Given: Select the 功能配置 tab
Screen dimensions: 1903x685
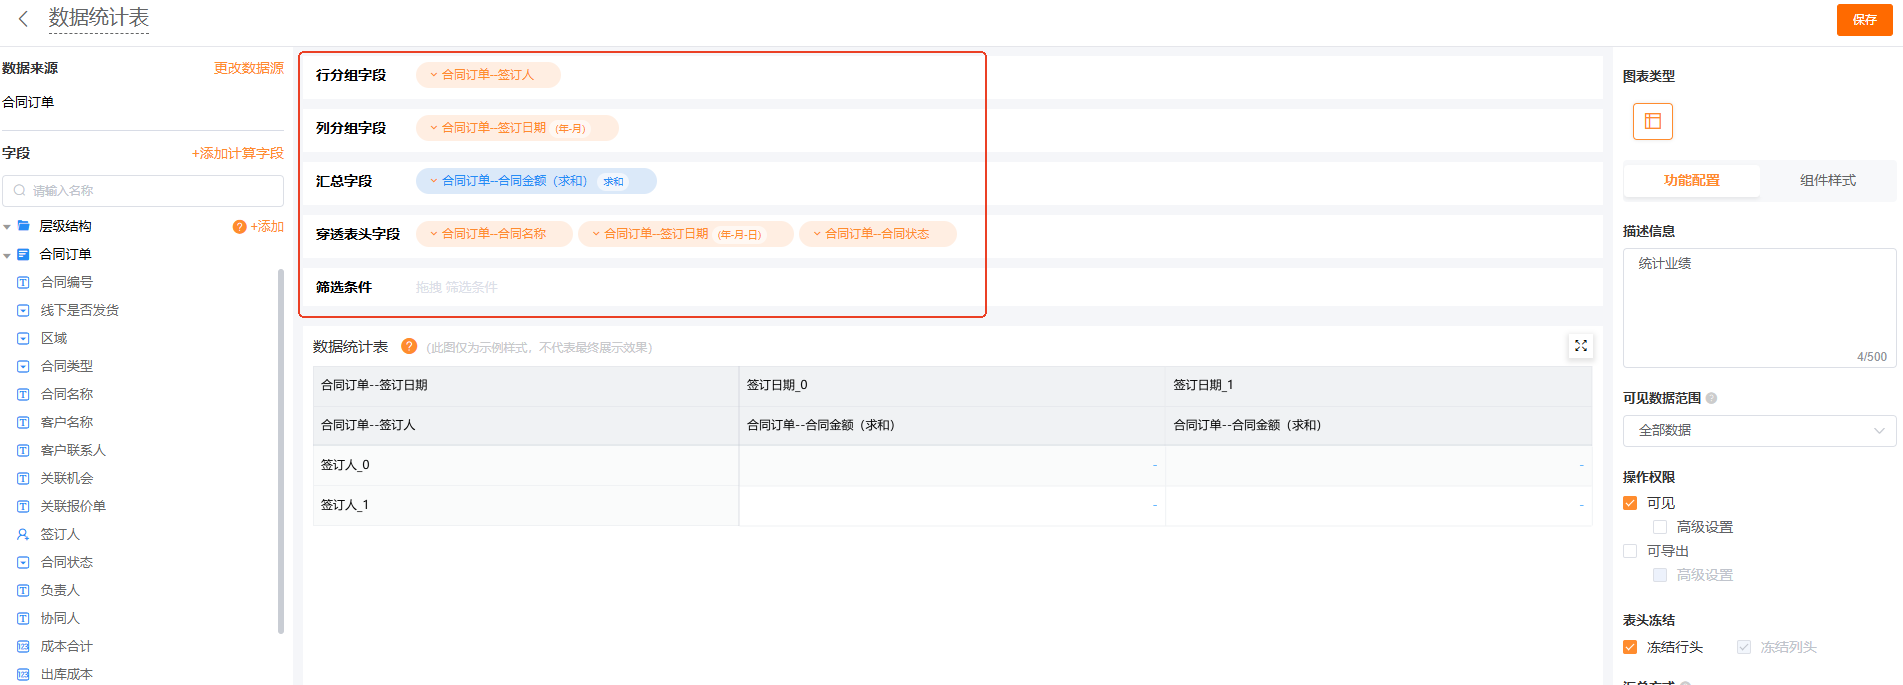Looking at the screenshot, I should coord(1691,180).
